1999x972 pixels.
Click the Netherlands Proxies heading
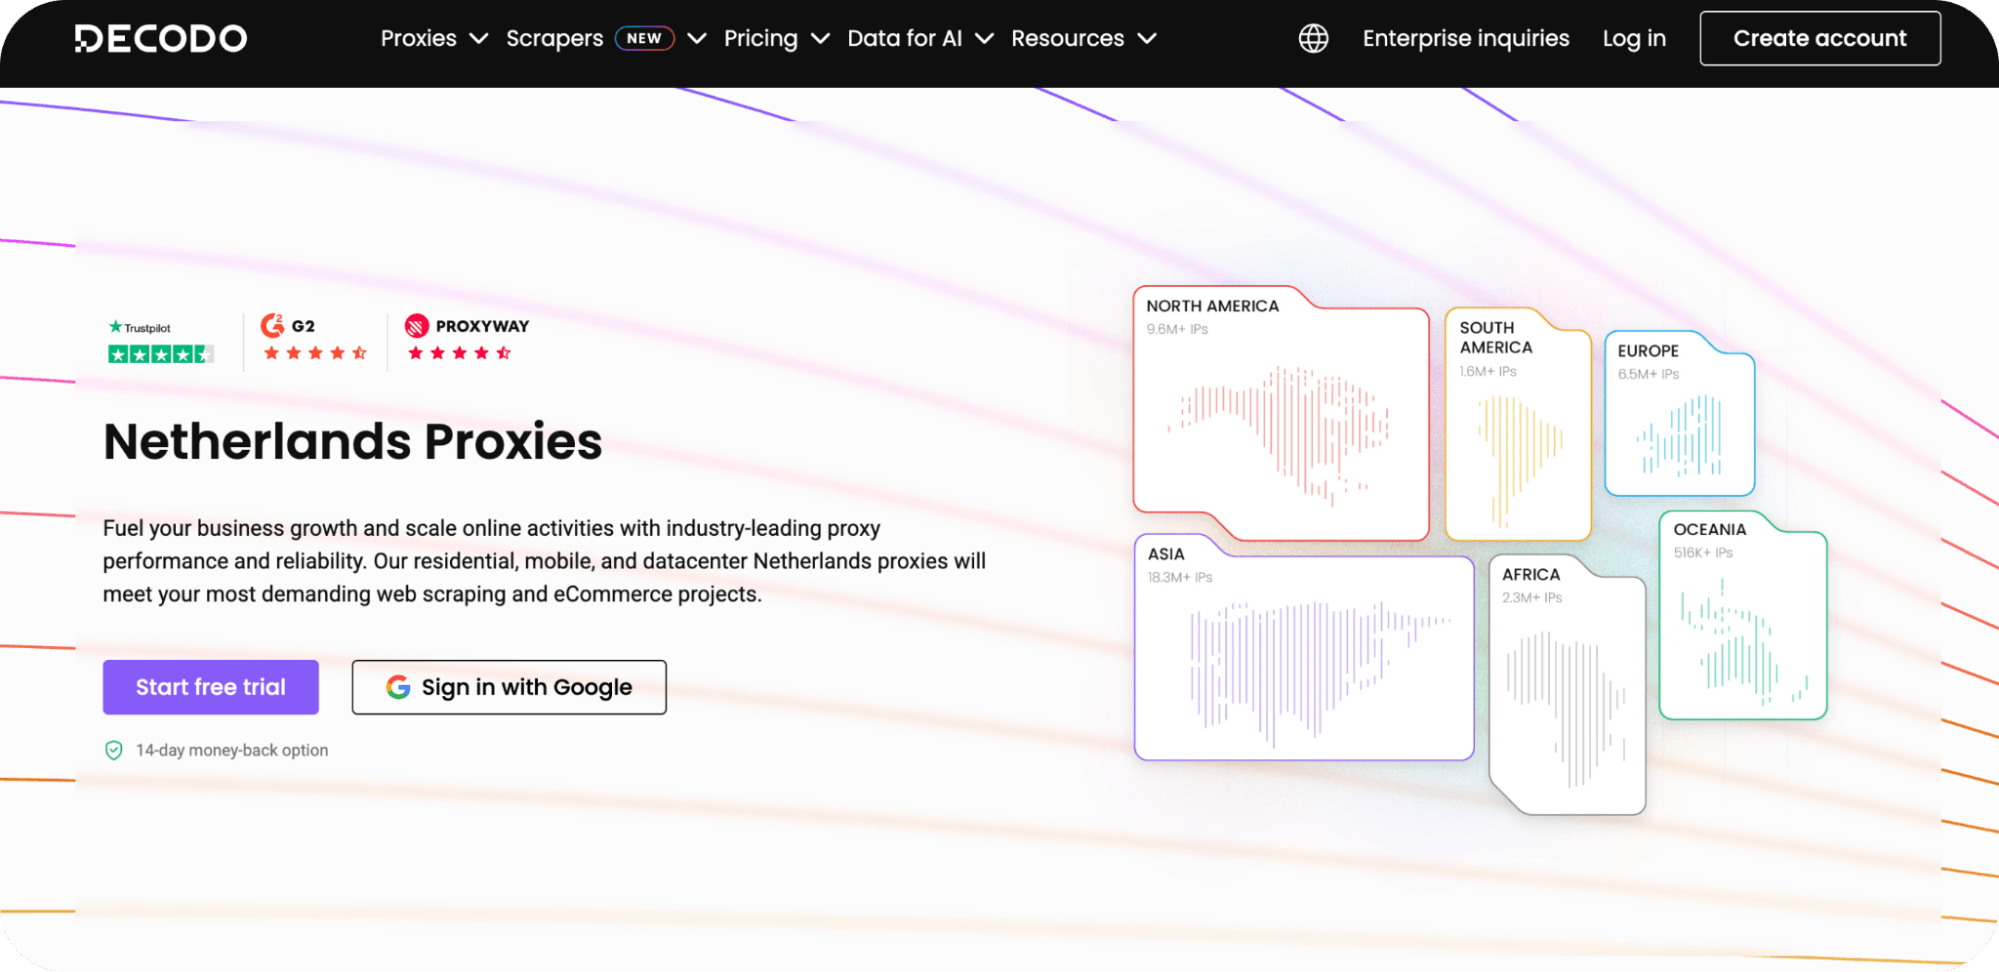click(352, 441)
